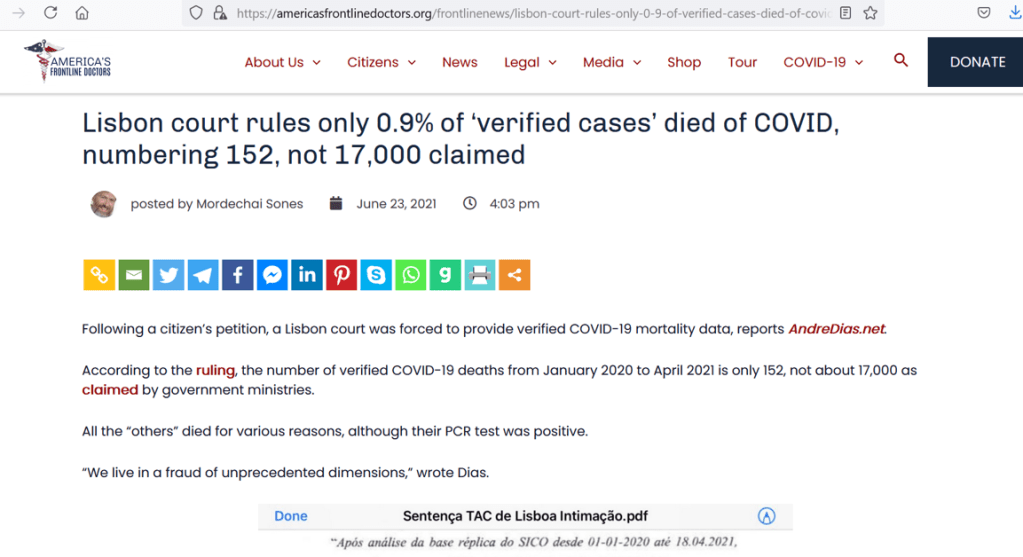This screenshot has width=1023, height=557.
Task: Pin article with Pinterest icon
Action: click(341, 275)
